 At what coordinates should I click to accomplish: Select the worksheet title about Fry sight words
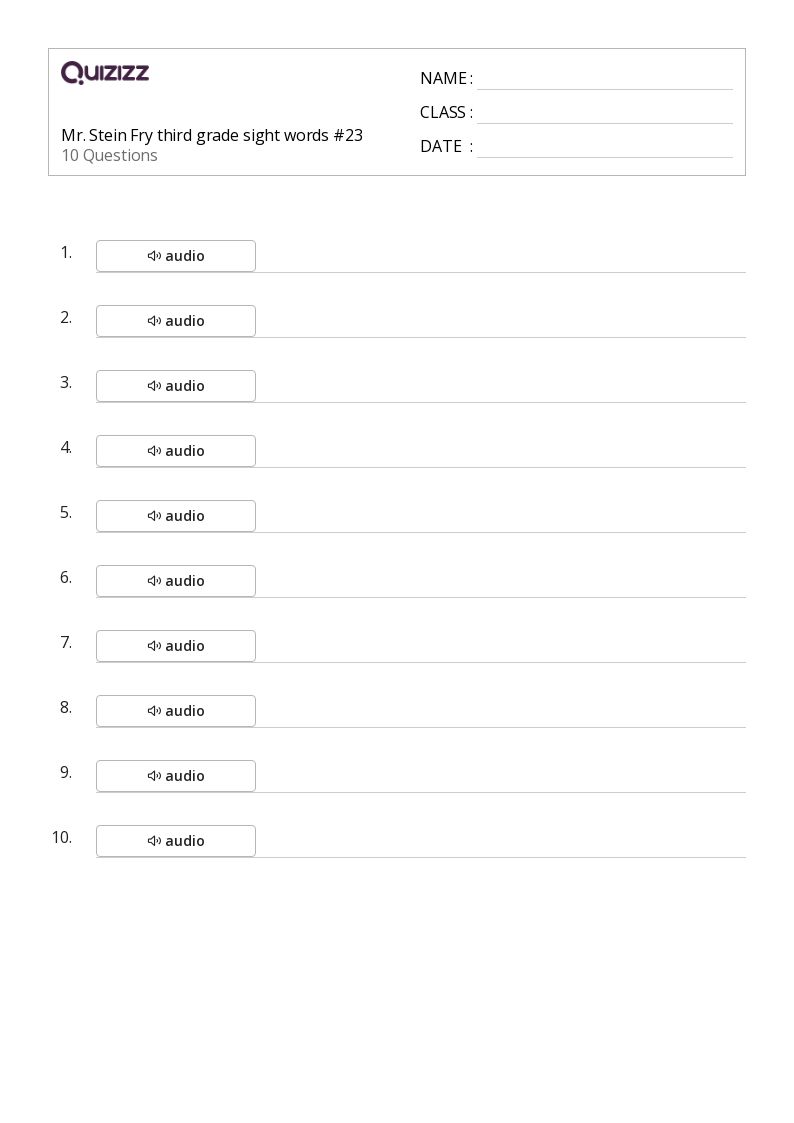pos(212,135)
